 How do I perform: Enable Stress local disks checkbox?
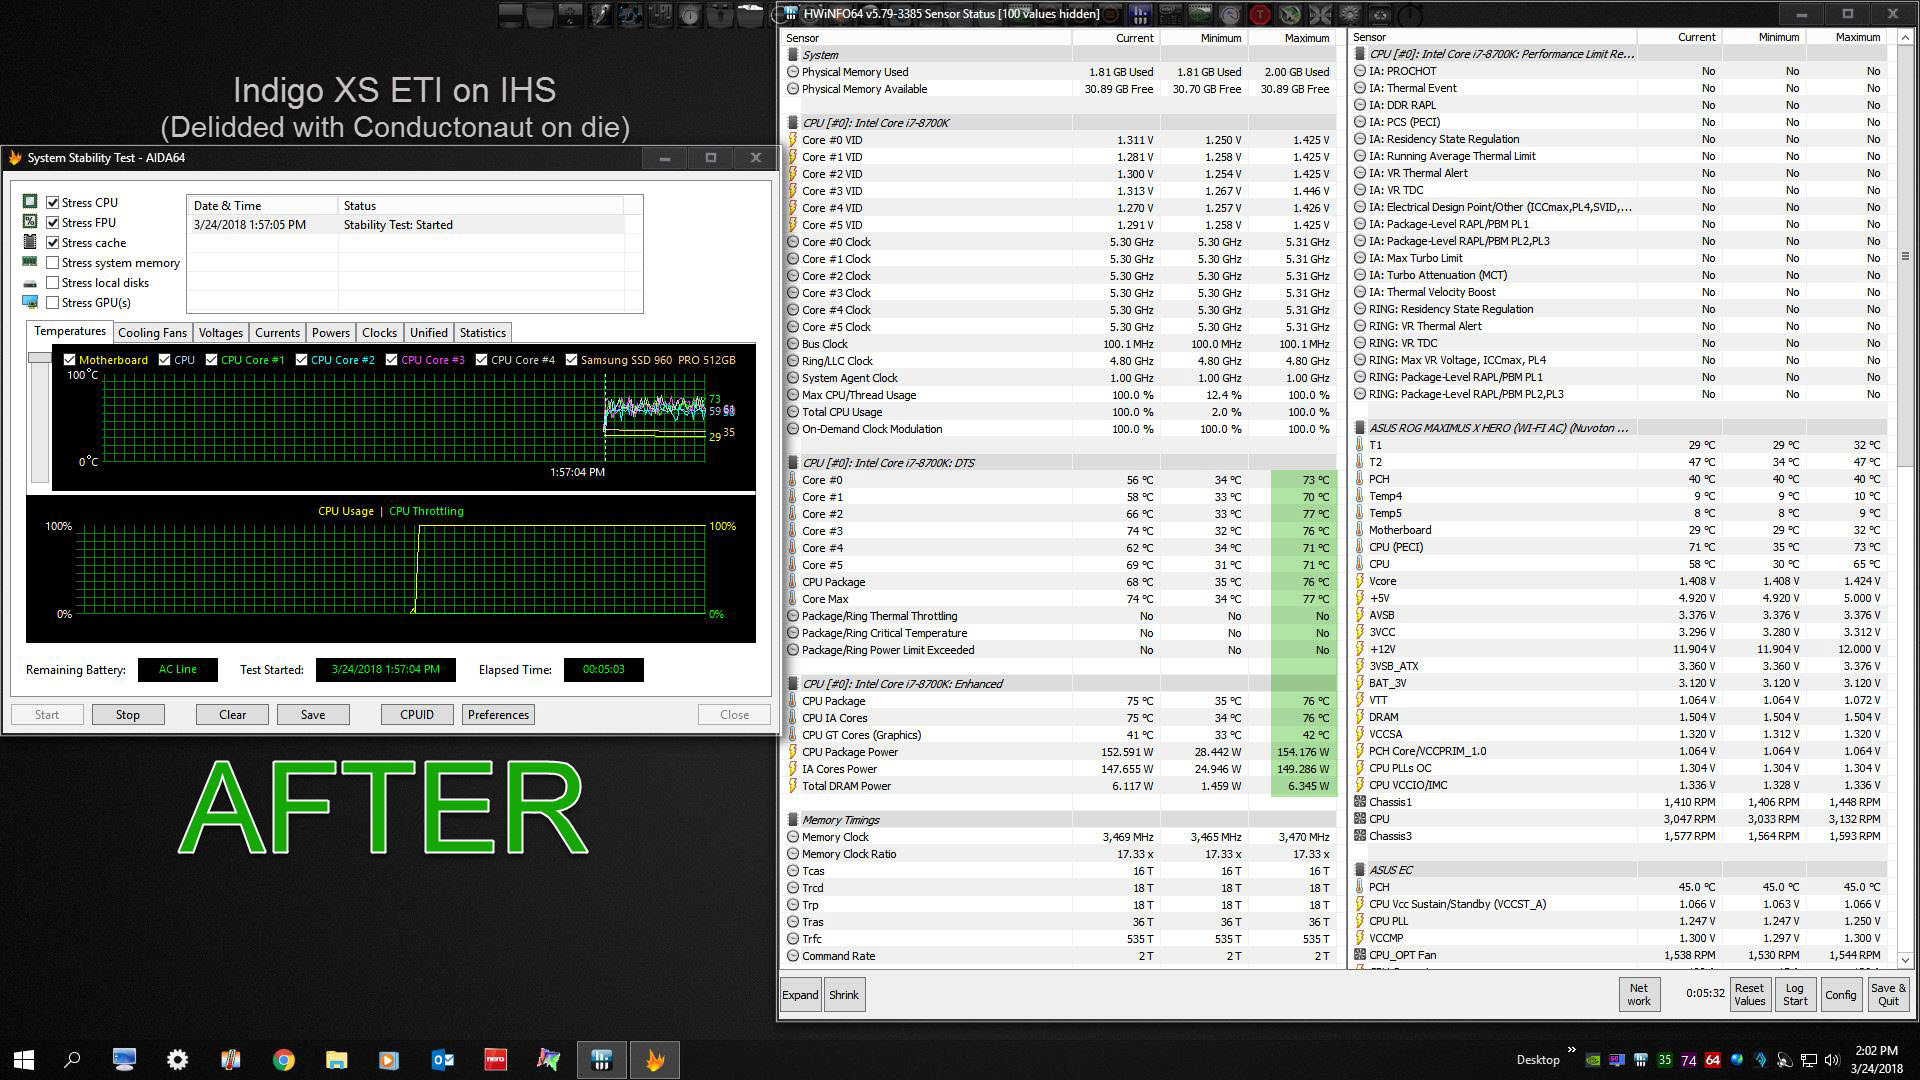tap(53, 283)
